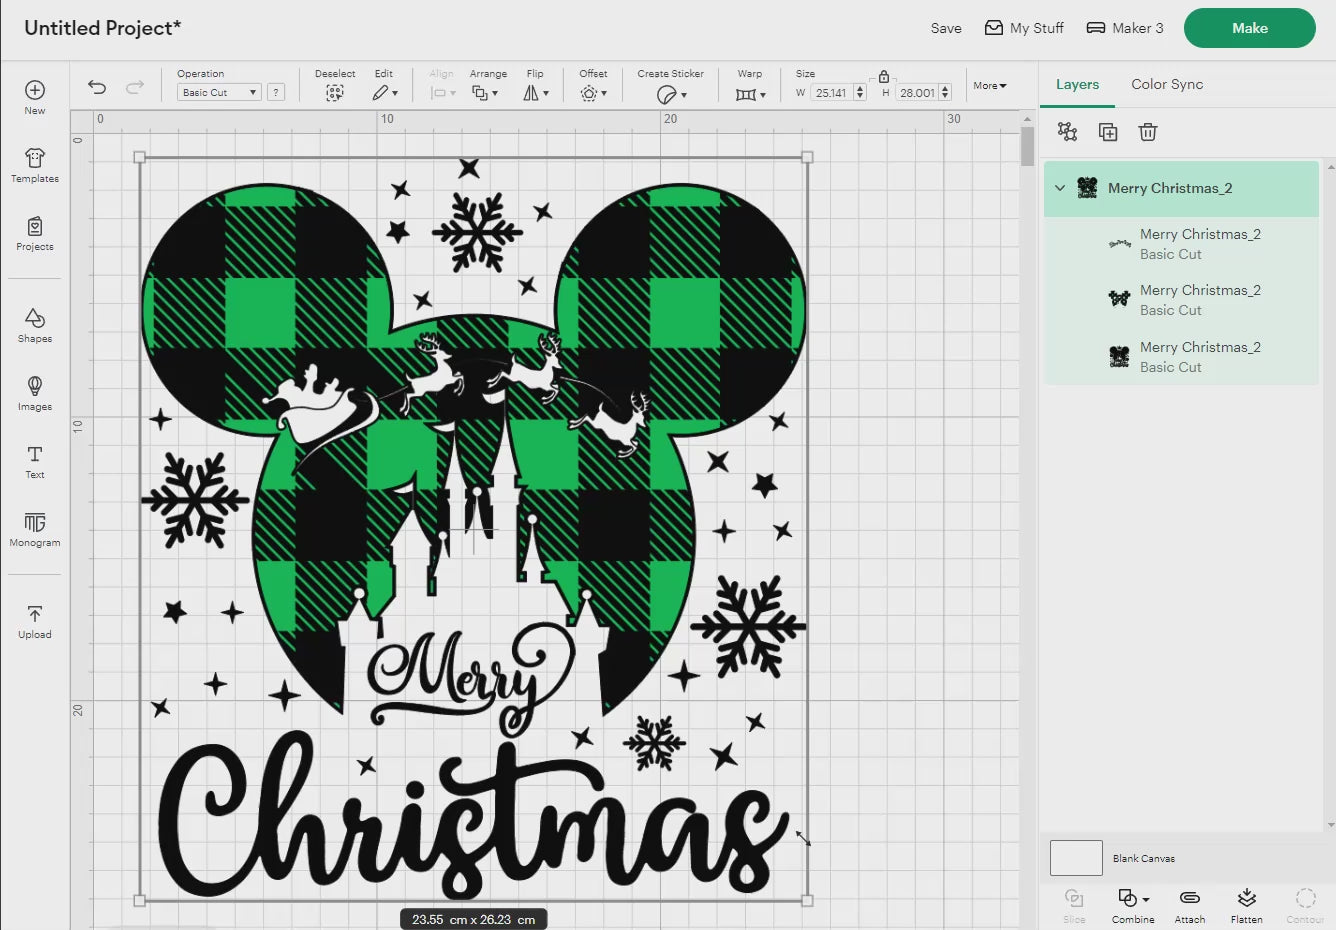Select the second Merry Christmas_2 sublayer

point(1181,300)
